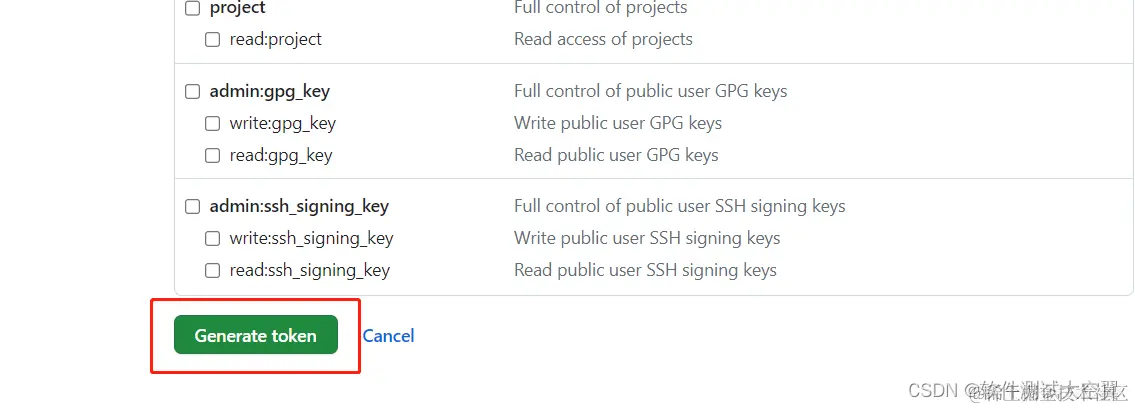Screen dimensions: 1135x410
Task: Click the read:ssh_signing_key label text
Action: (x=310, y=271)
